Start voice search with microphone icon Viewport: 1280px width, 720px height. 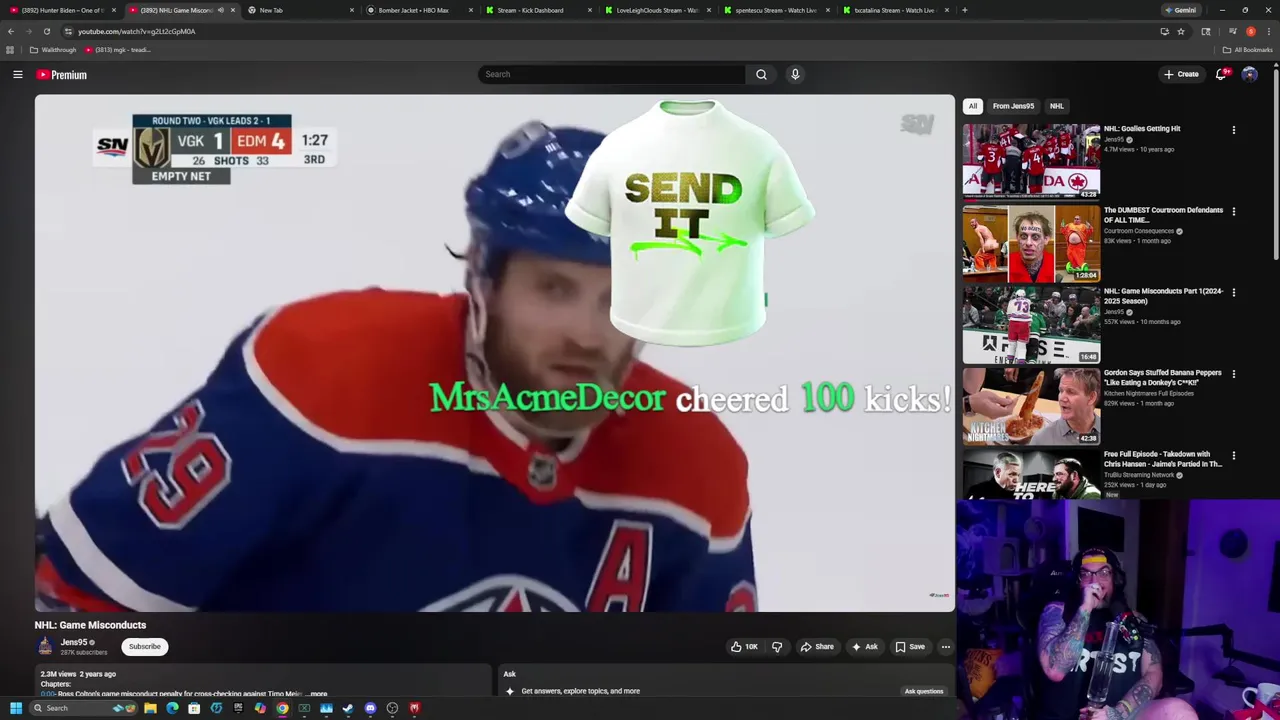click(795, 74)
